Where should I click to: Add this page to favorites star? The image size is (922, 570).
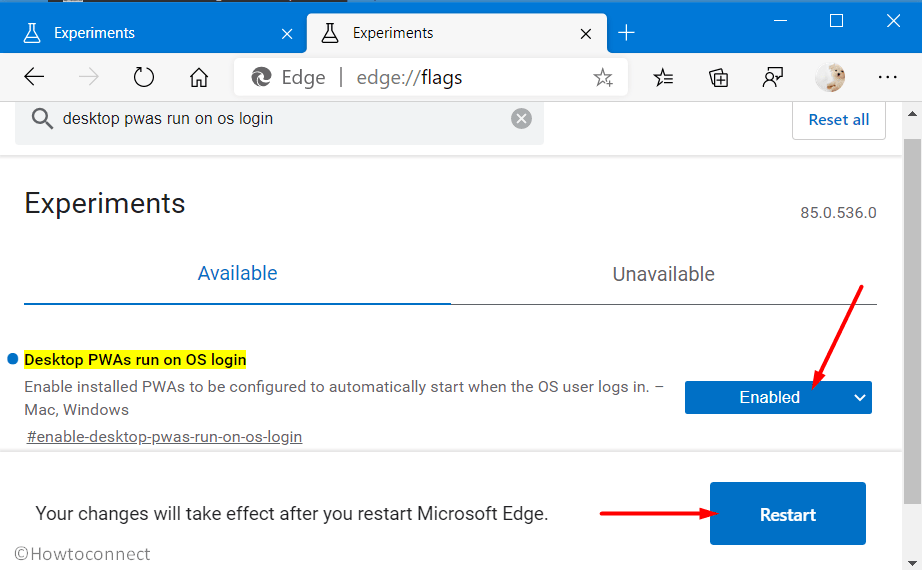[603, 77]
